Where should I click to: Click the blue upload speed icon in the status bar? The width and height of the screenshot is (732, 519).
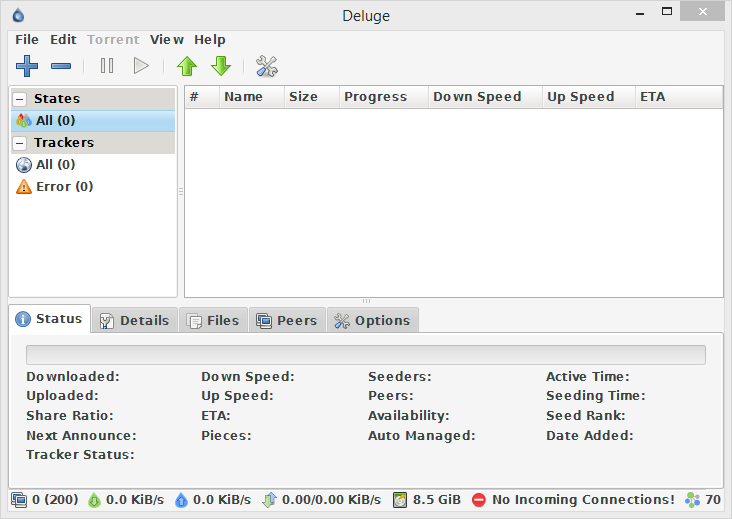181,500
